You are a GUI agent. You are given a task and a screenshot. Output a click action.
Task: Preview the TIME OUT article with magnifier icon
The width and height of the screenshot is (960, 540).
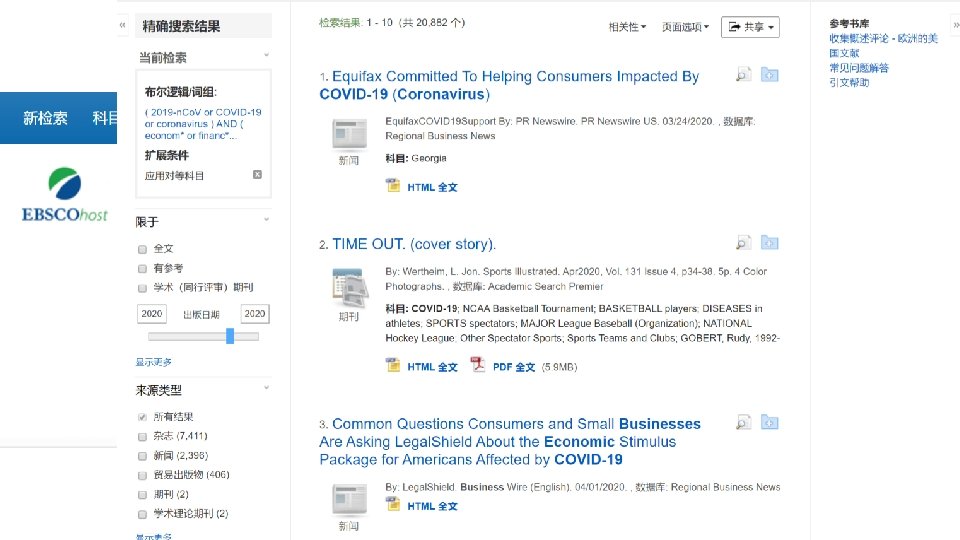point(743,243)
